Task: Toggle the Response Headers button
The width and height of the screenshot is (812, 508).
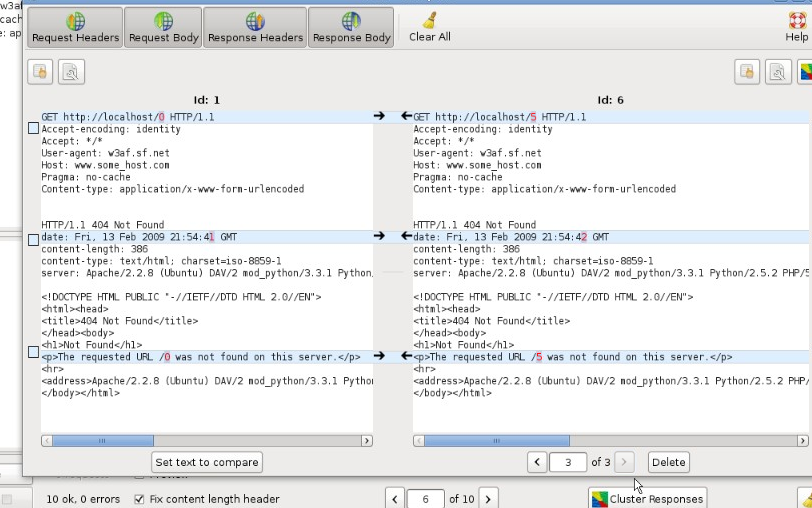Action: point(255,27)
